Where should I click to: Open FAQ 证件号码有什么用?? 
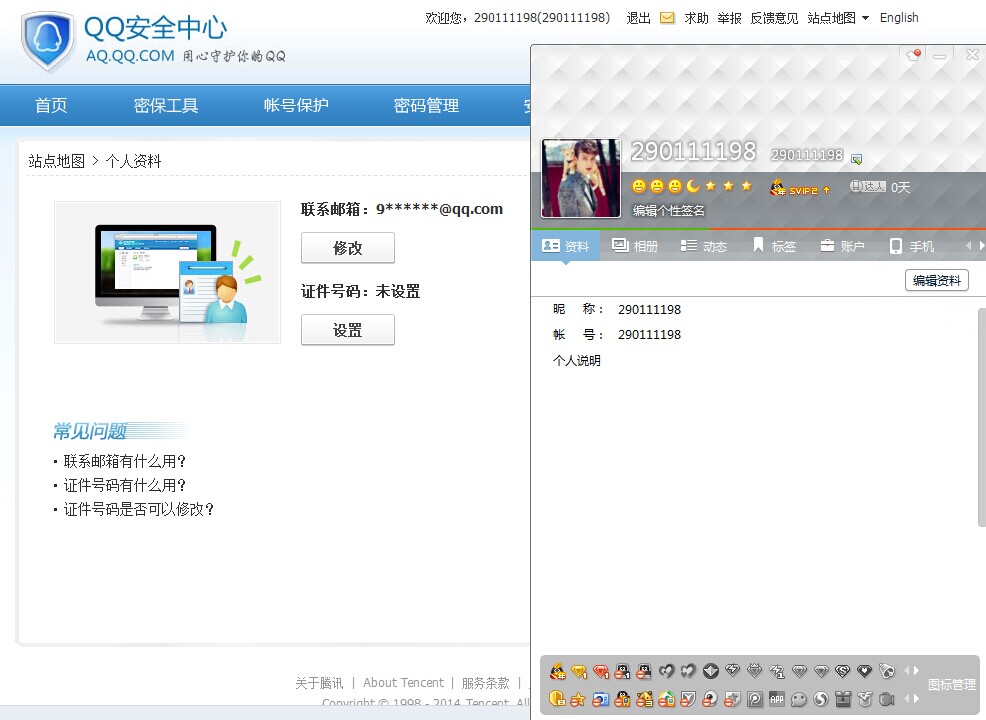point(125,485)
